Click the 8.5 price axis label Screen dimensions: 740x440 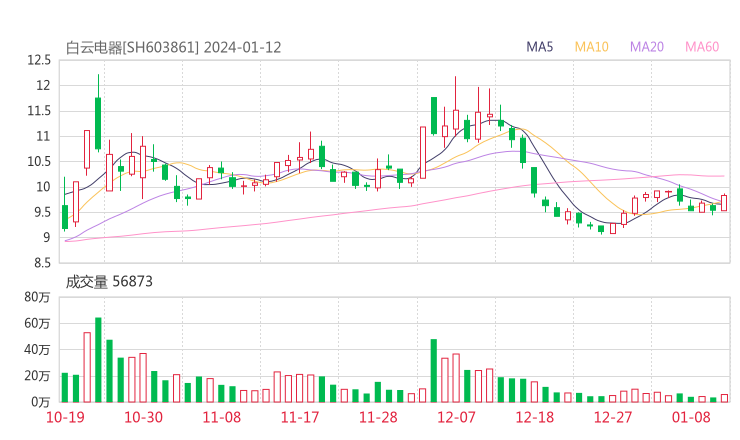42,263
